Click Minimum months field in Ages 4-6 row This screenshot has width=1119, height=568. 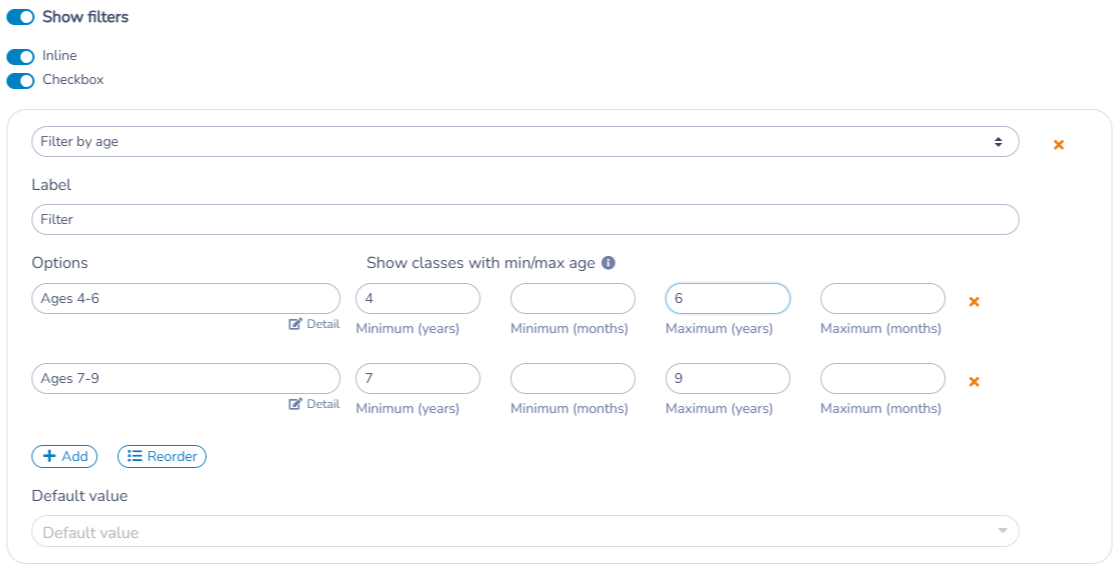[x=572, y=298]
